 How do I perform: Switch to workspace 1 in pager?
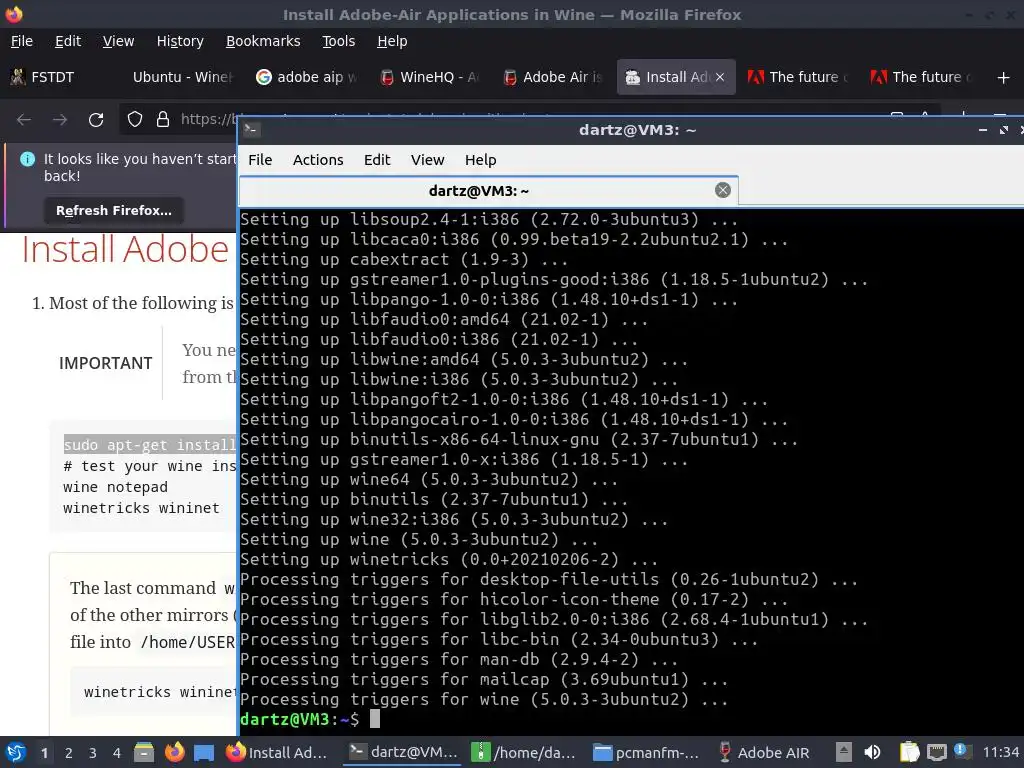(44, 753)
